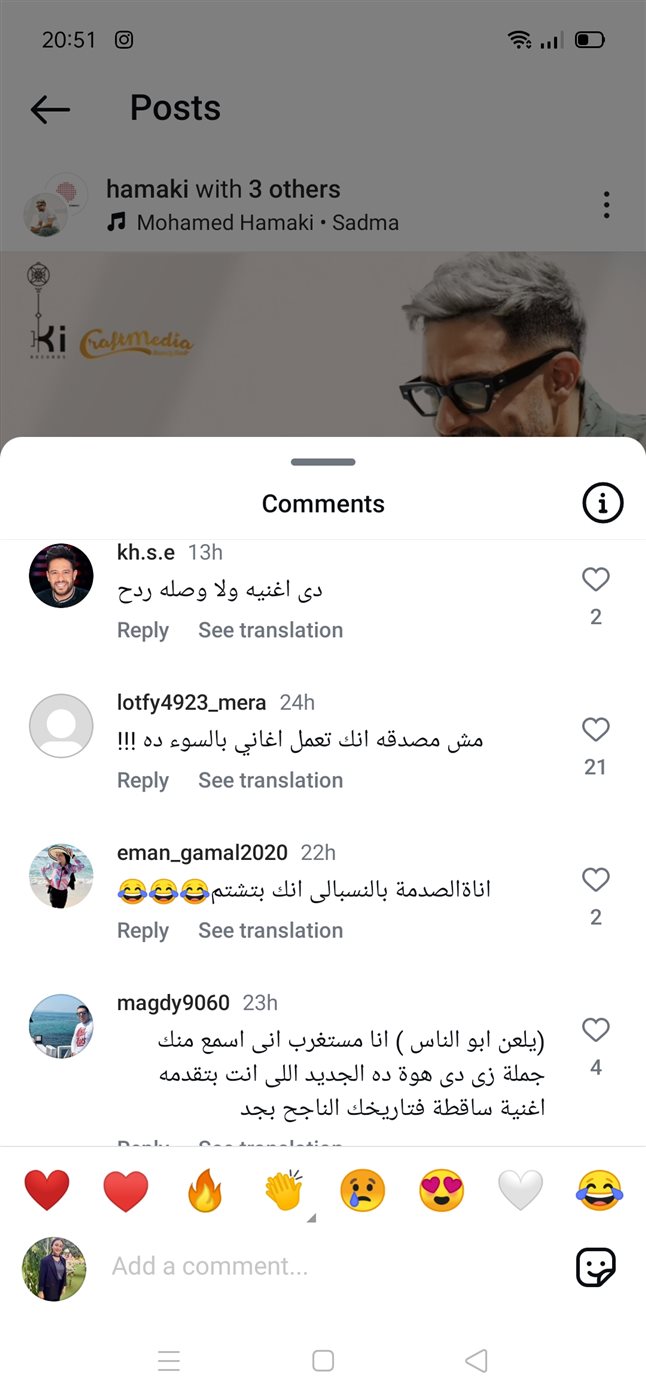Insert the crying face emoji
This screenshot has width=646, height=1400.
coord(362,1192)
